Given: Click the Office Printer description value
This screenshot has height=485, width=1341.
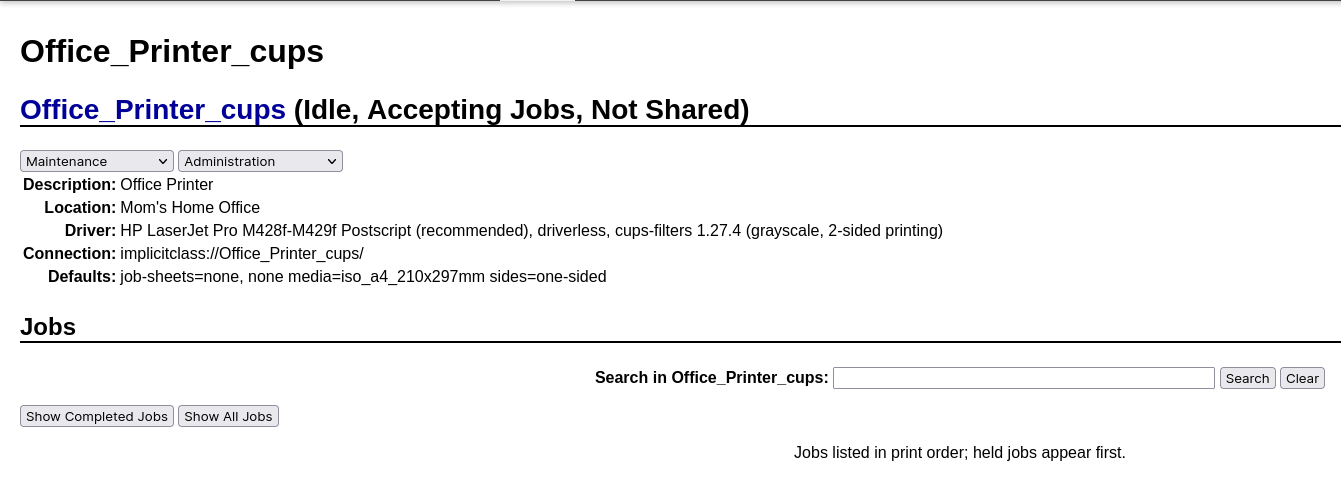Looking at the screenshot, I should tap(166, 185).
